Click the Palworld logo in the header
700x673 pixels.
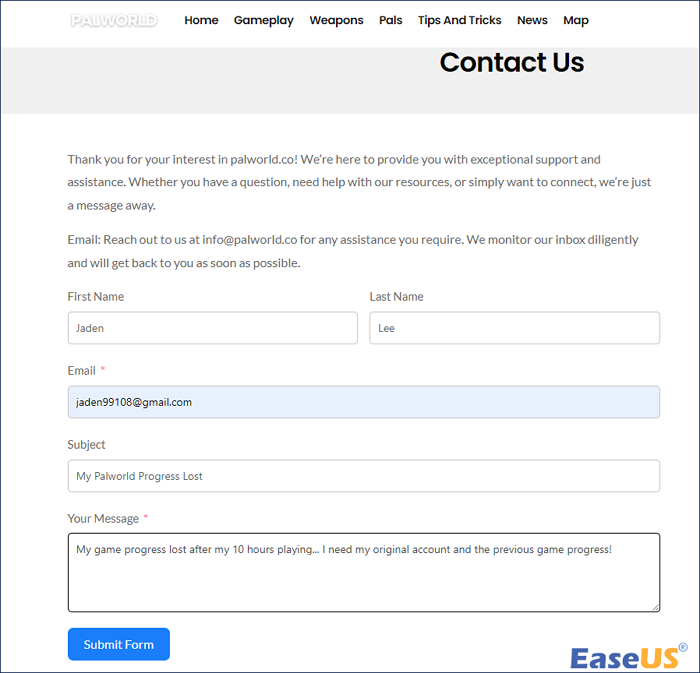tap(114, 20)
